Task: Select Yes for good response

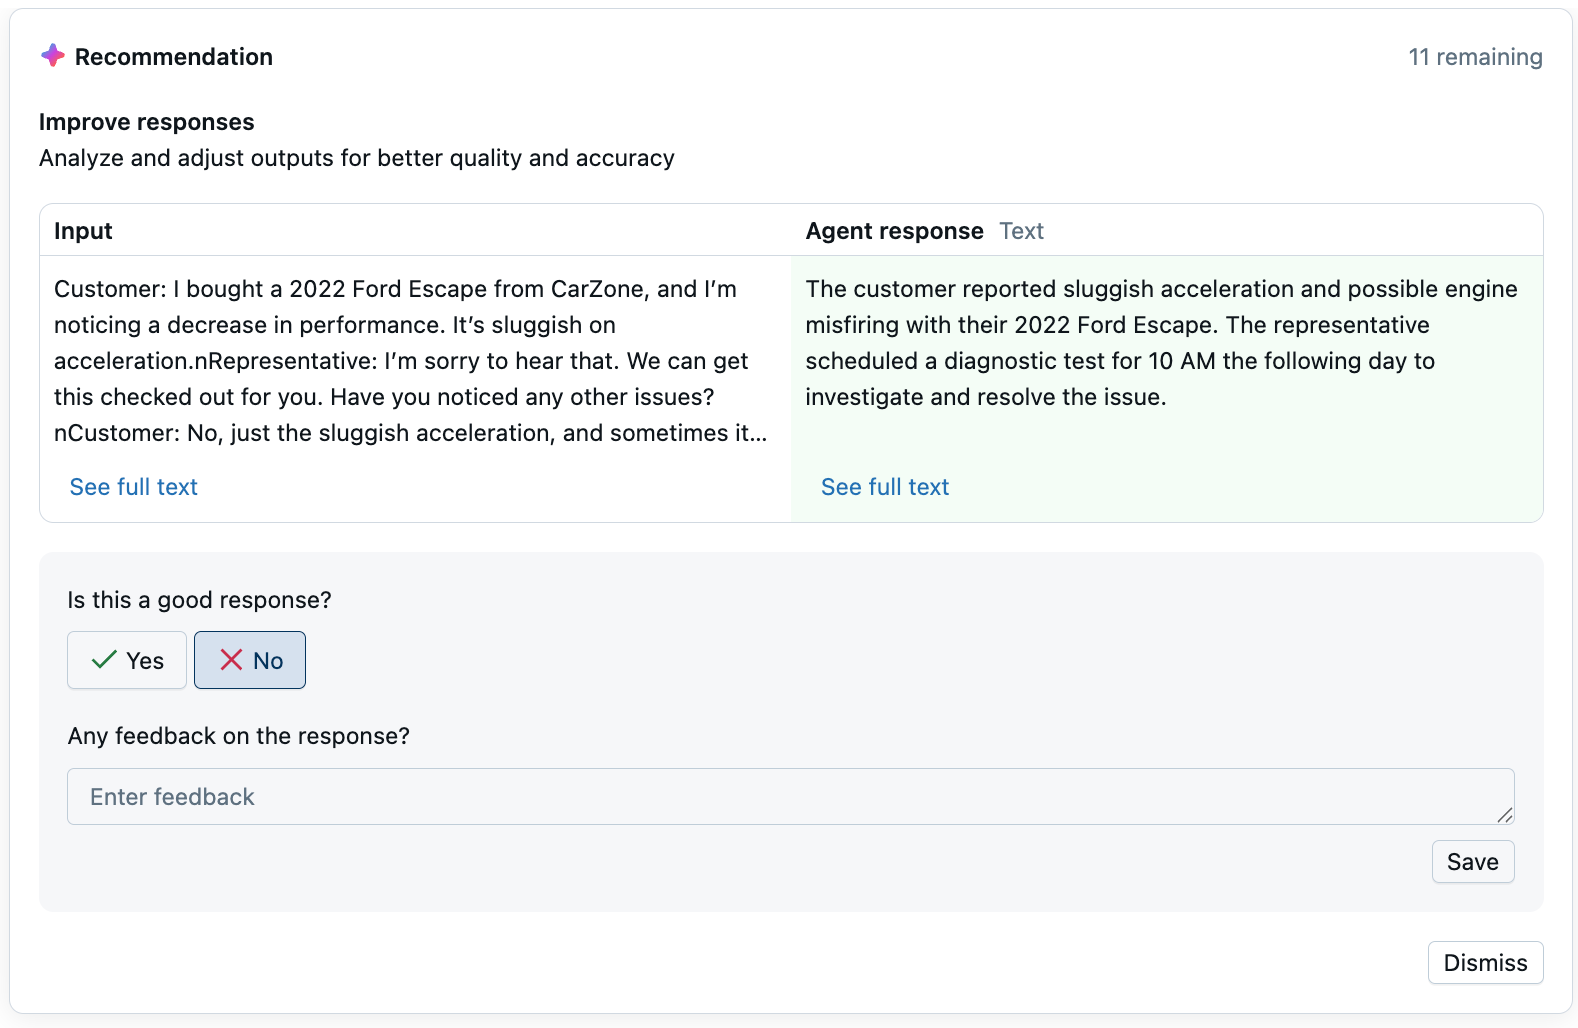Action: pyautogui.click(x=127, y=660)
